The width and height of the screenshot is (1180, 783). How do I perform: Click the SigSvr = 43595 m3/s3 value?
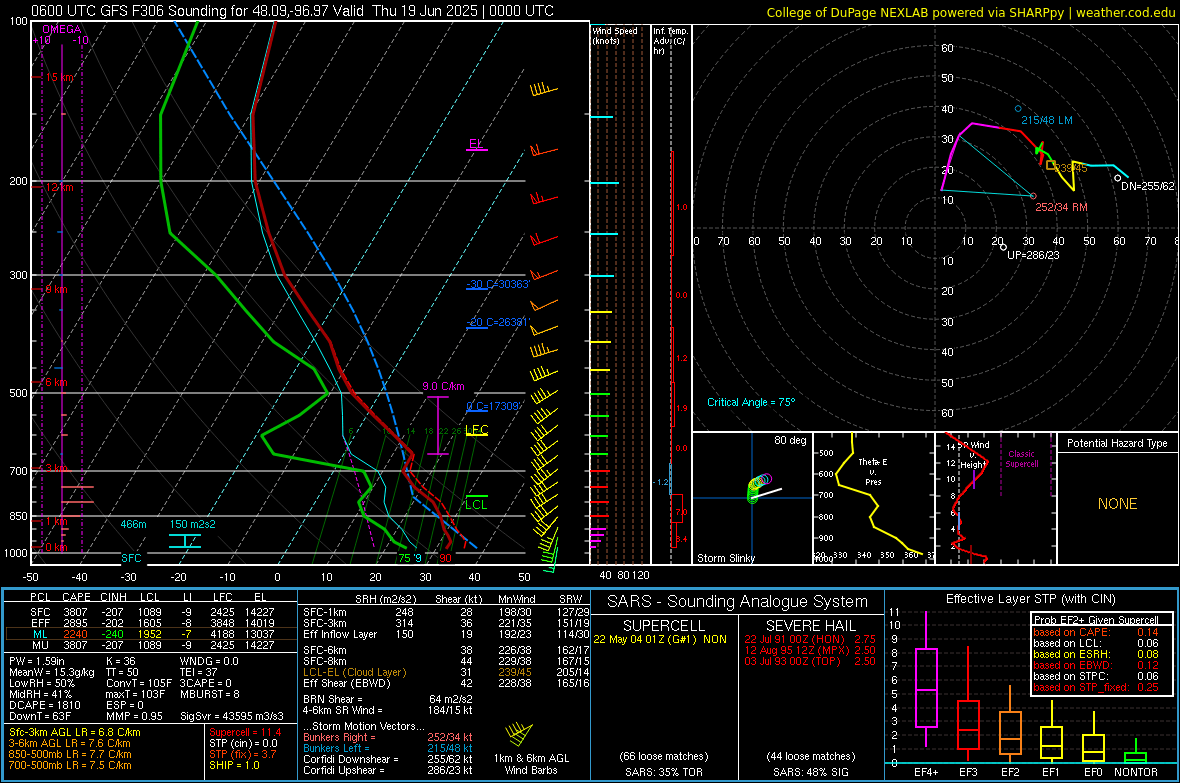pos(233,716)
